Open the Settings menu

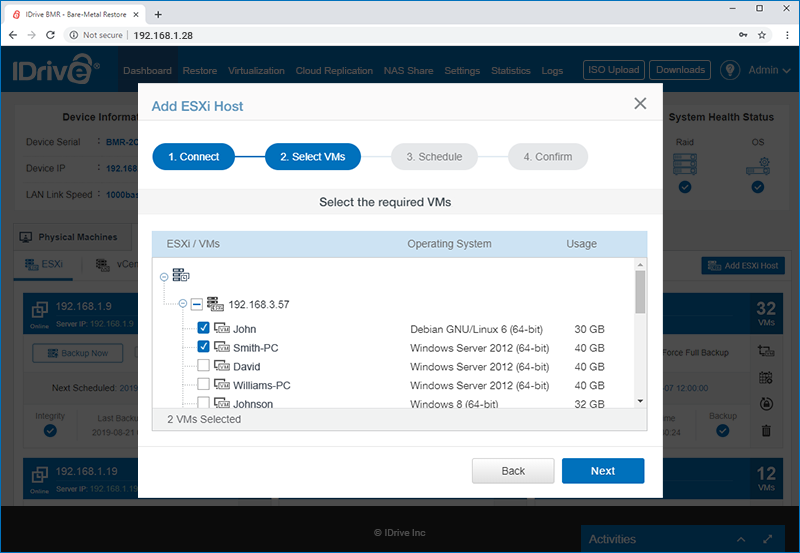(x=462, y=70)
